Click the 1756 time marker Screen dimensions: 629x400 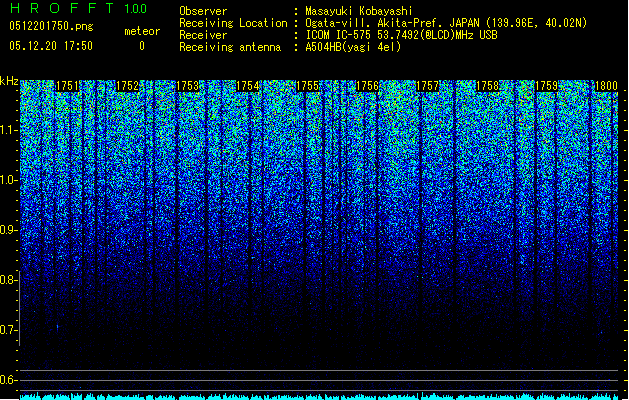pyautogui.click(x=367, y=86)
